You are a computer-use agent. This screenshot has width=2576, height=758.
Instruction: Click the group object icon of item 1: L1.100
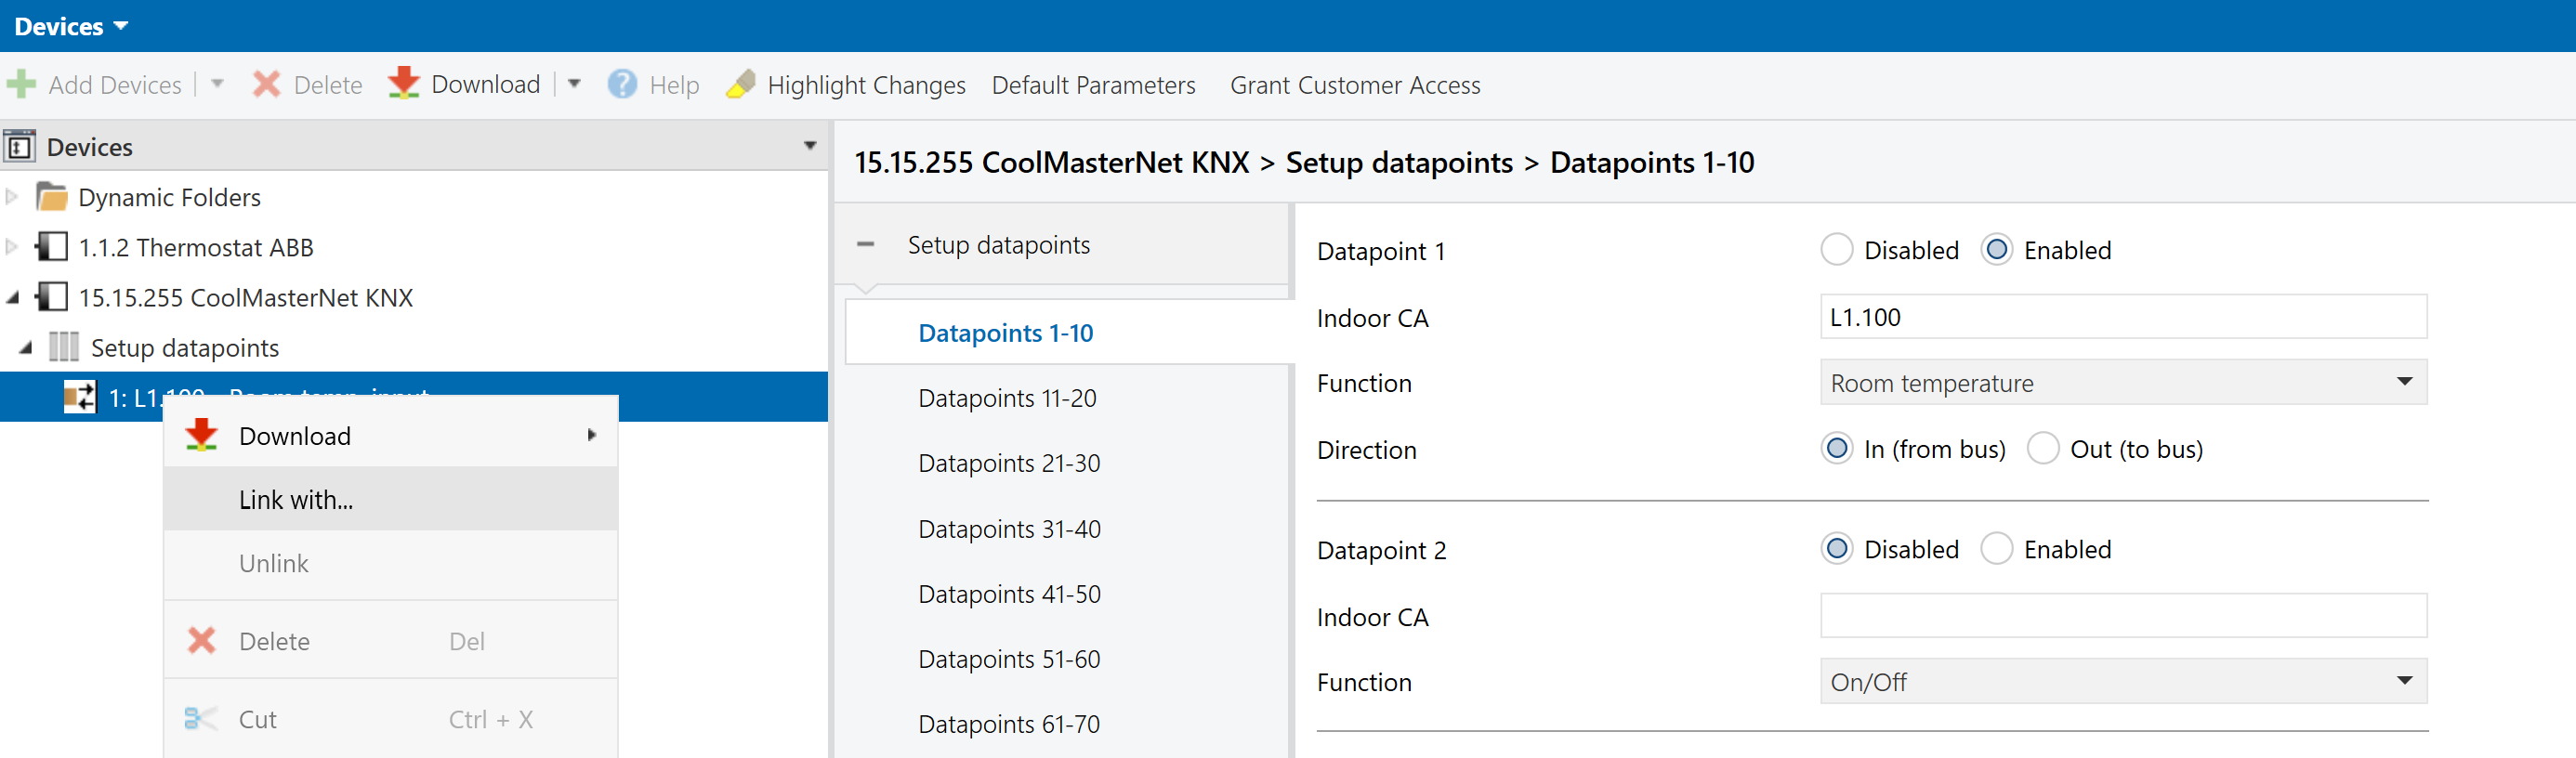pos(80,397)
